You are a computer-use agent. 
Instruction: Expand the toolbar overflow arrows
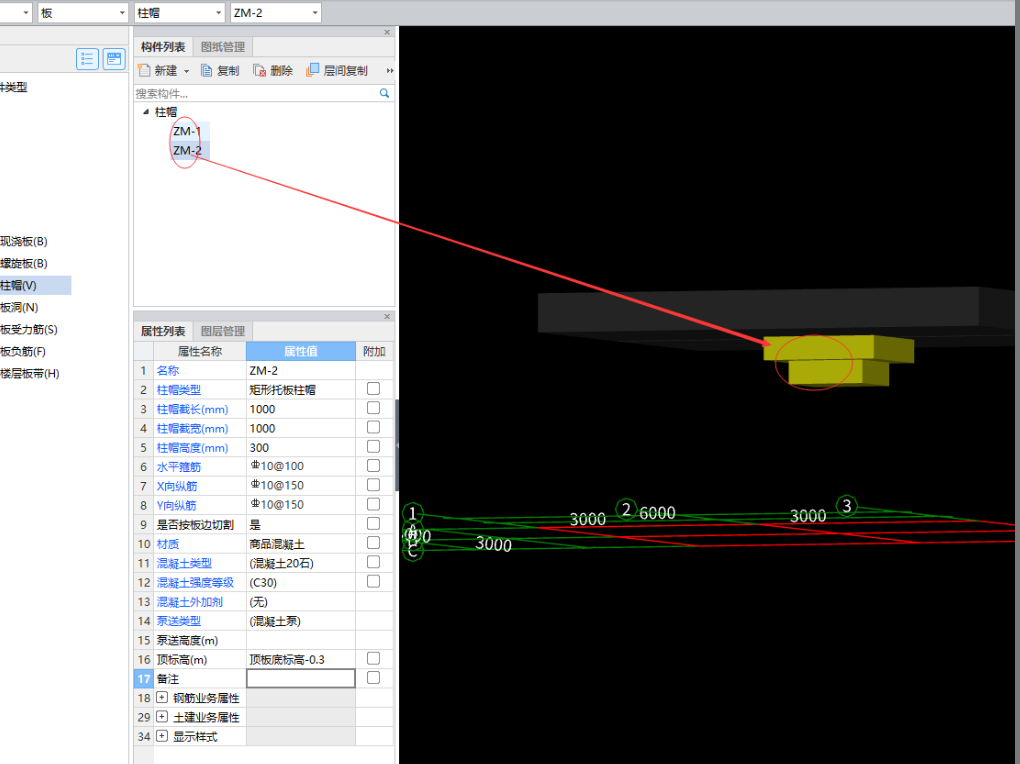tap(390, 70)
